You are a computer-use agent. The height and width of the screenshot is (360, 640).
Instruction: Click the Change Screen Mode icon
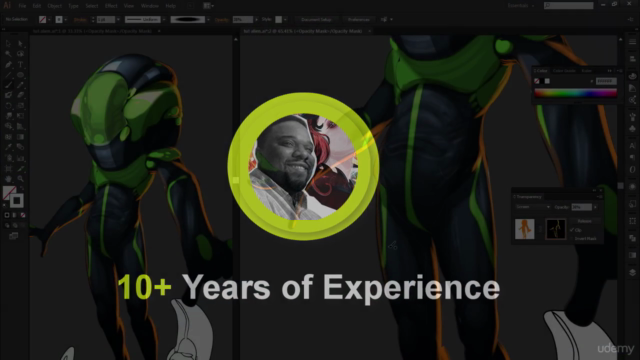13,236
